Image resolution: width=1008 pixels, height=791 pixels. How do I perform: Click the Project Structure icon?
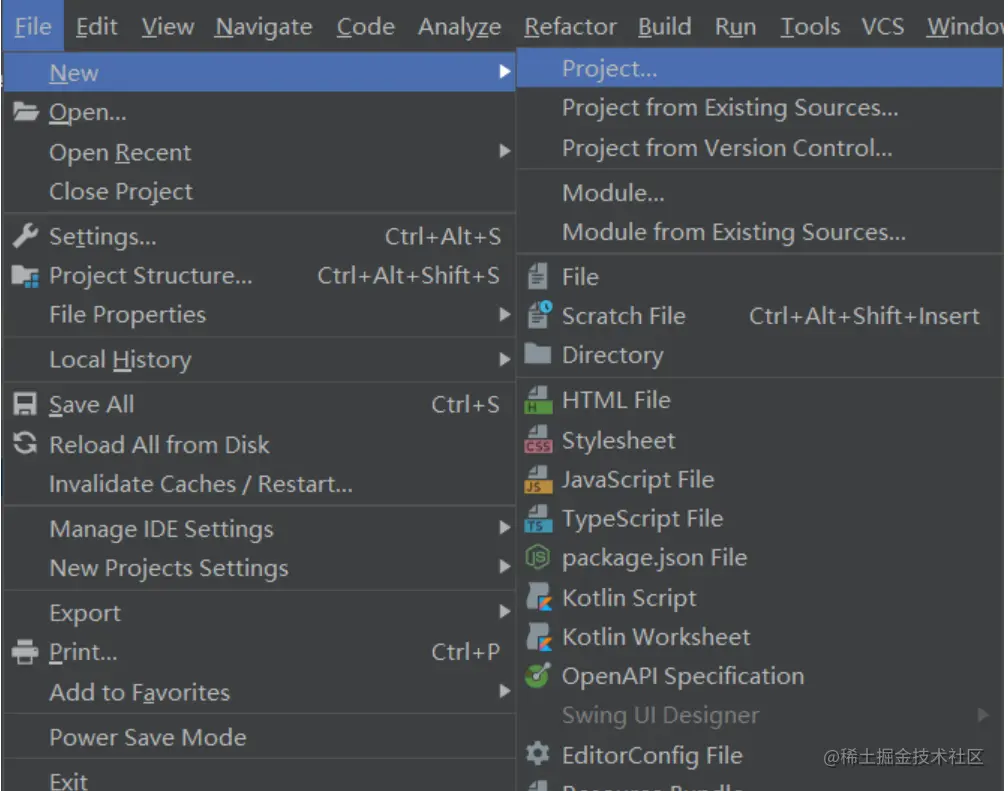pyautogui.click(x=25, y=276)
